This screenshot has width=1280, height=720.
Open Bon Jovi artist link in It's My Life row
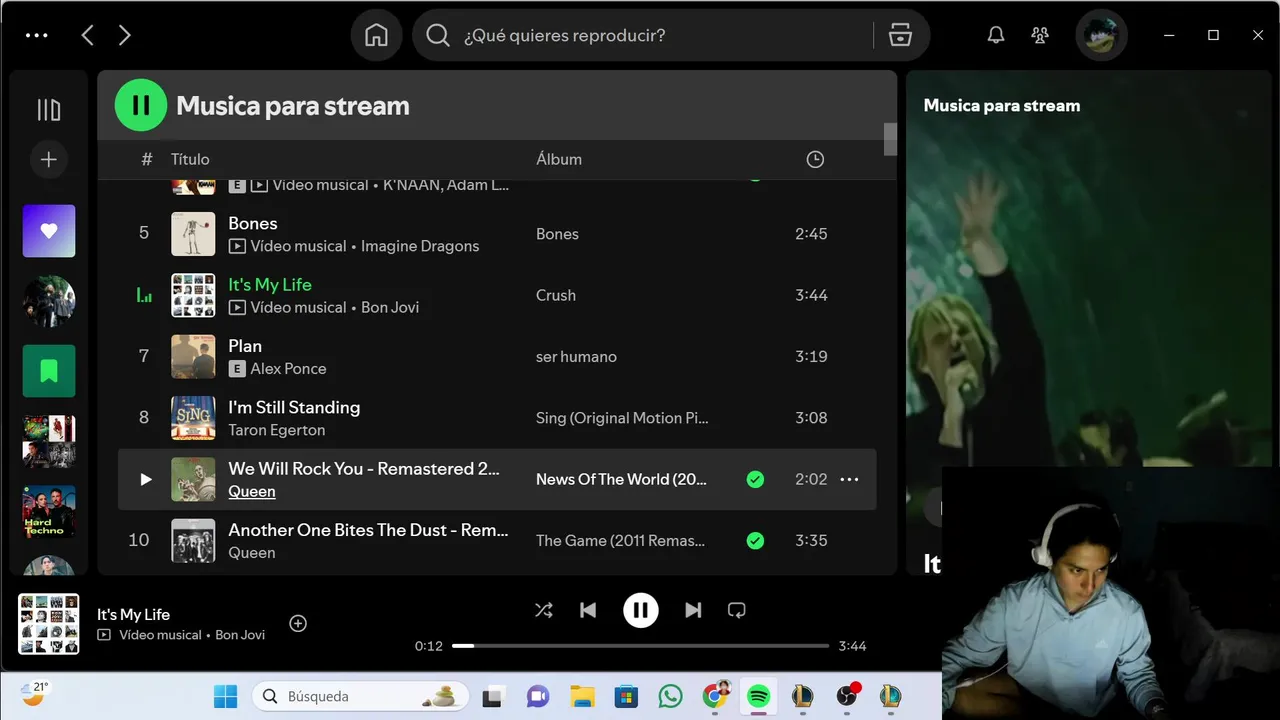(390, 307)
